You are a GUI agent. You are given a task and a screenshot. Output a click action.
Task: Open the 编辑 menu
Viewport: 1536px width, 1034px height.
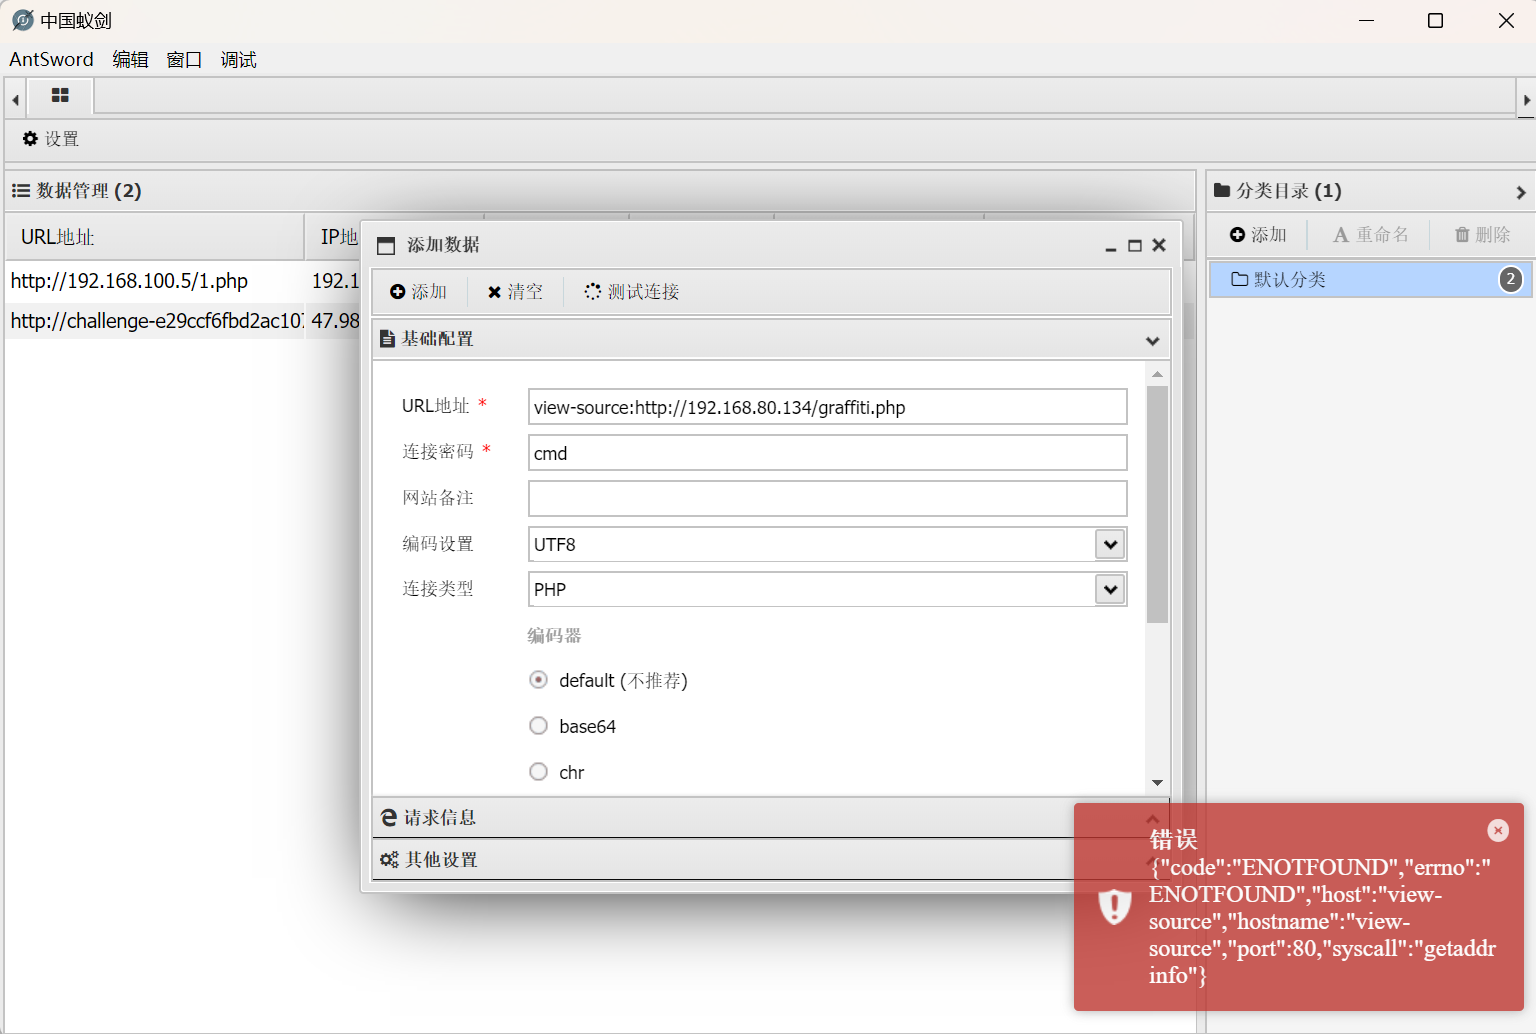pyautogui.click(x=130, y=60)
